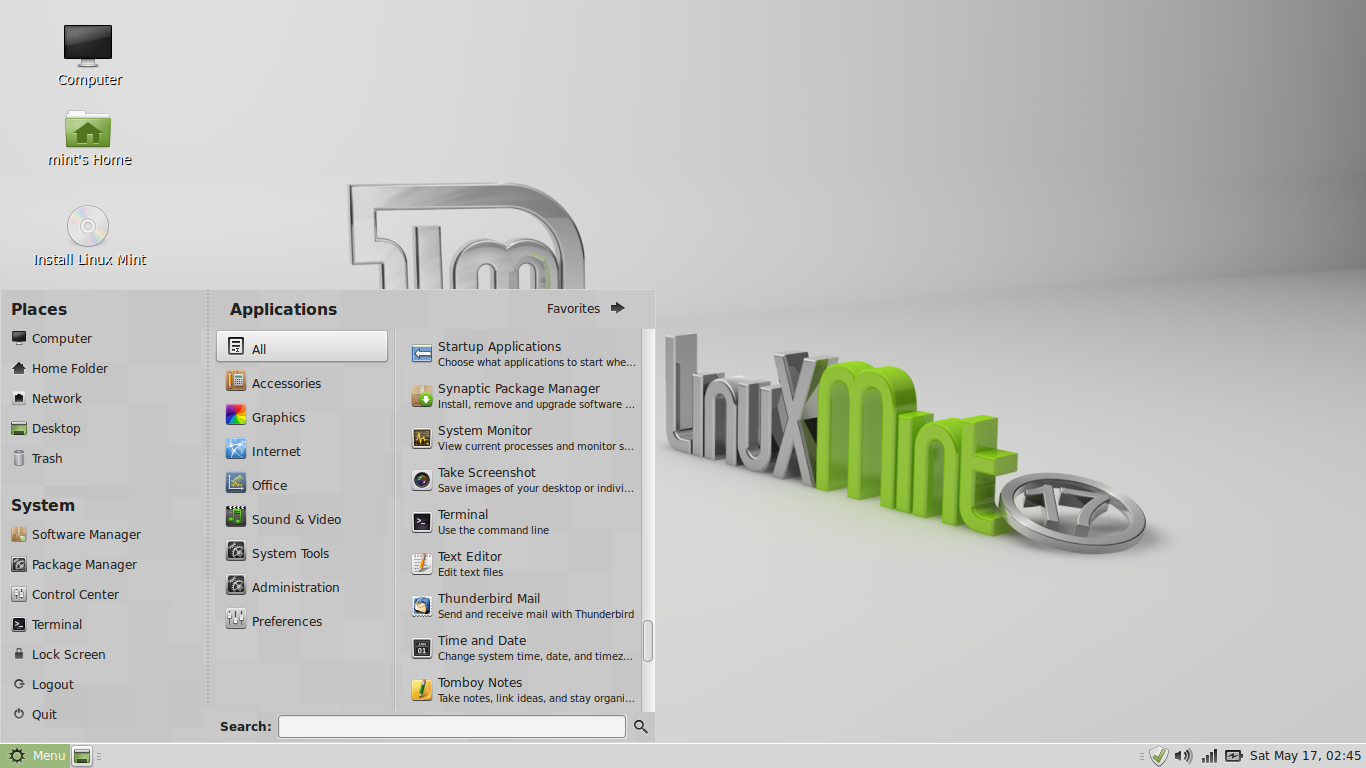Open Package Manager in the System section

click(x=74, y=565)
